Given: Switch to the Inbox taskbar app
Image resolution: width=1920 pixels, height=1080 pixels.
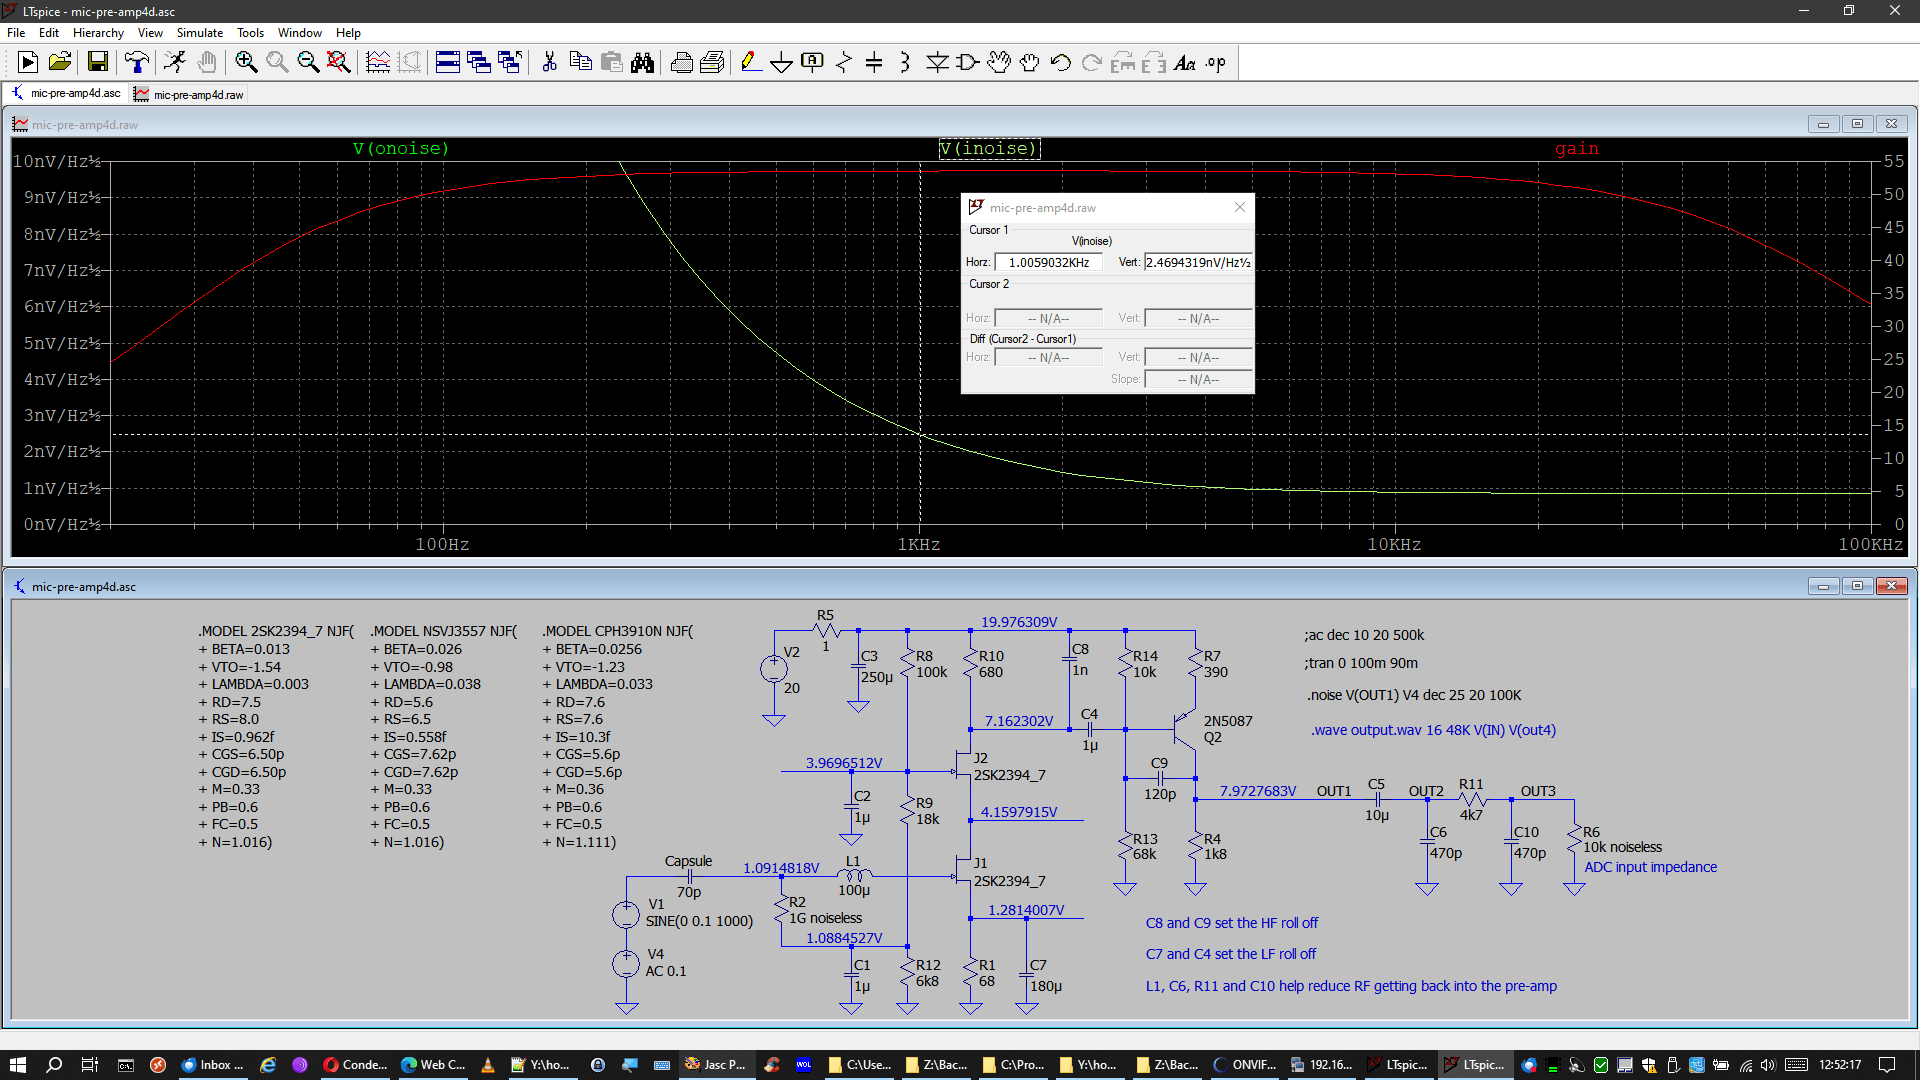Looking at the screenshot, I should point(213,1065).
